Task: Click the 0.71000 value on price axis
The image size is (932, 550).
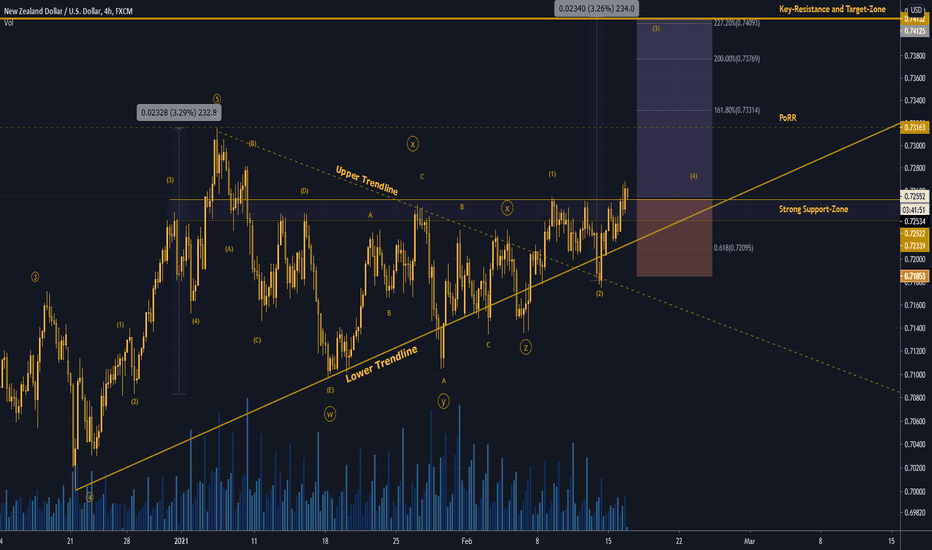Action: coord(915,375)
